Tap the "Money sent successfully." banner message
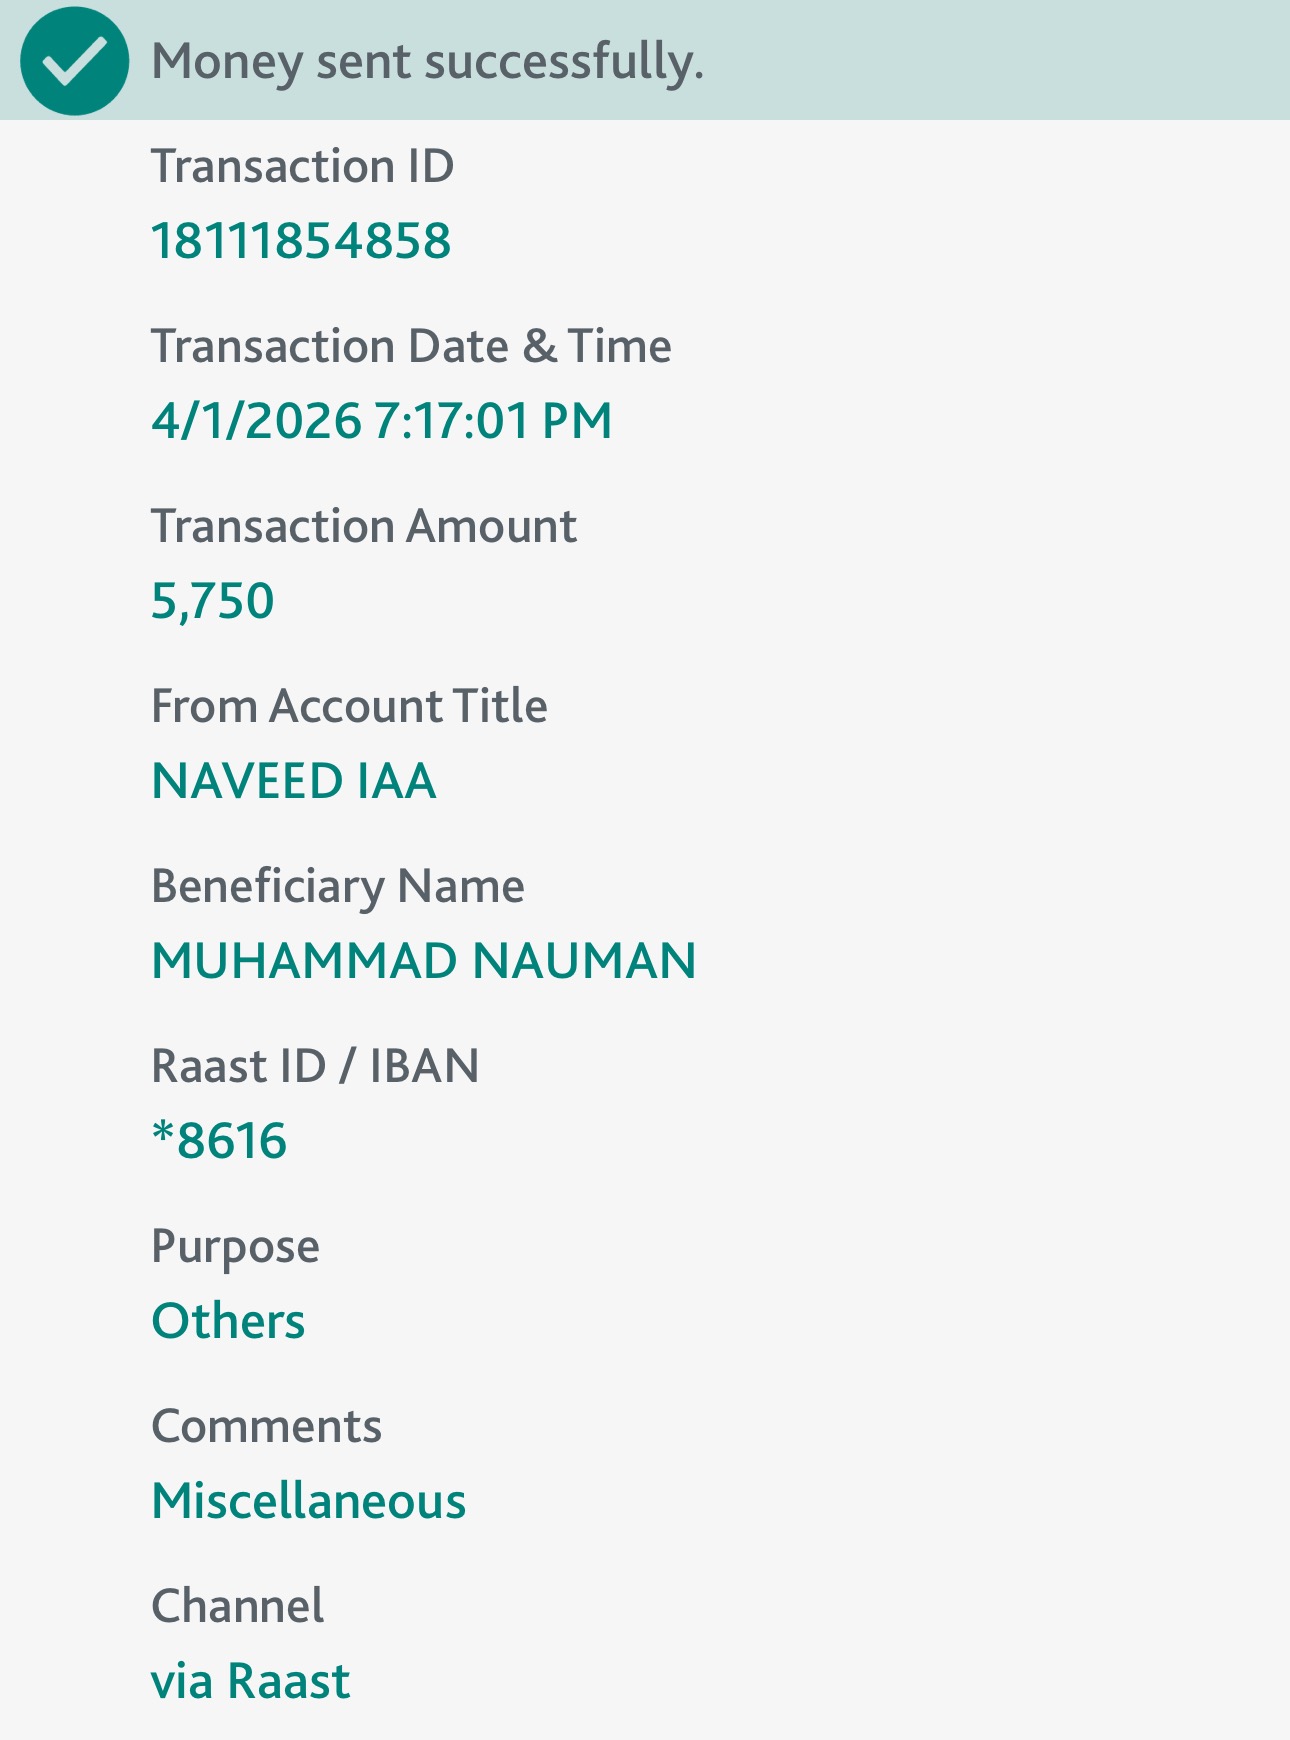The height and width of the screenshot is (1740, 1290). click(x=427, y=62)
